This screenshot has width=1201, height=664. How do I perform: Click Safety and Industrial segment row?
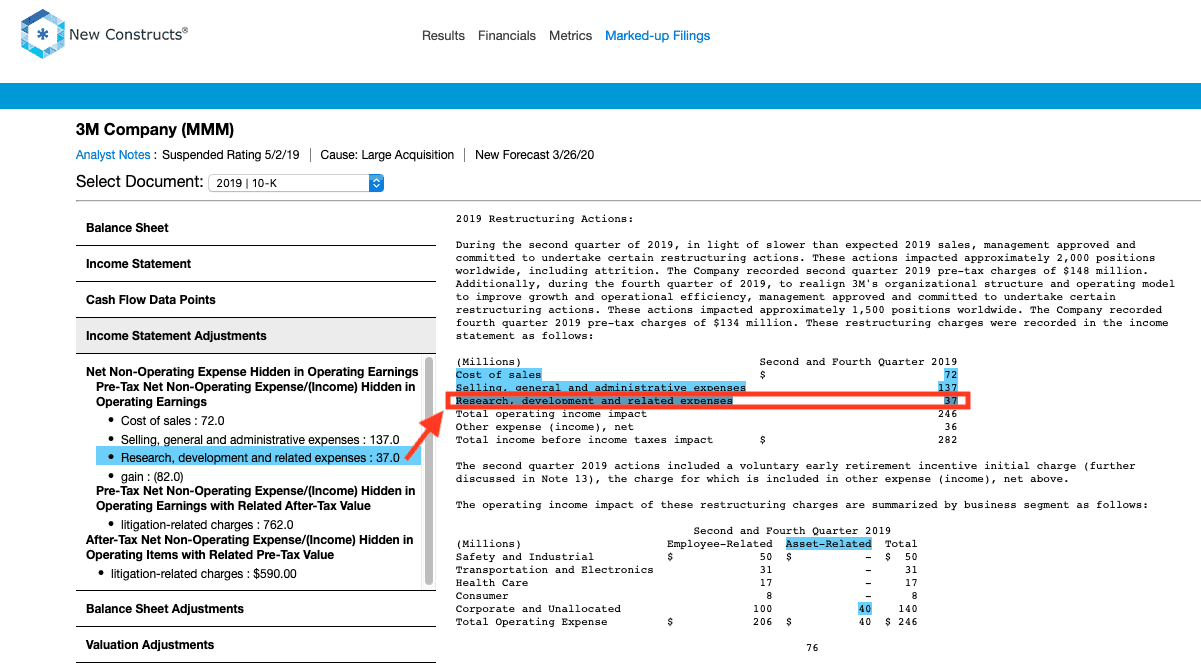[x=686, y=557]
